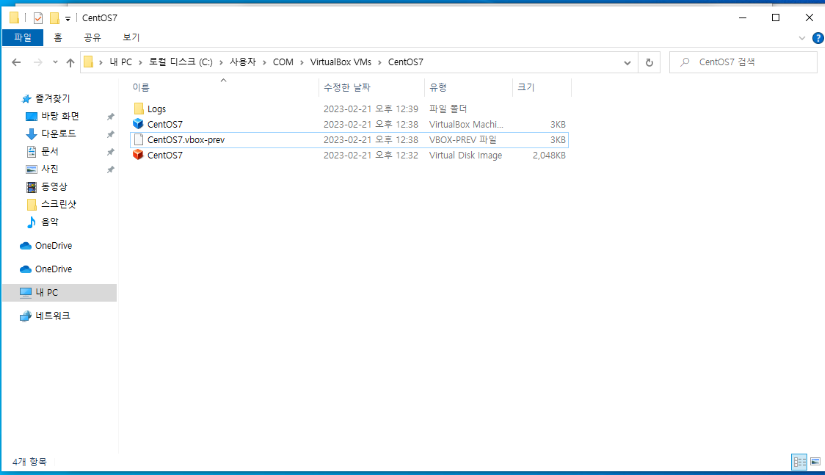825x475 pixels.
Task: Open the 공유 ribbon tab
Action: (93, 37)
